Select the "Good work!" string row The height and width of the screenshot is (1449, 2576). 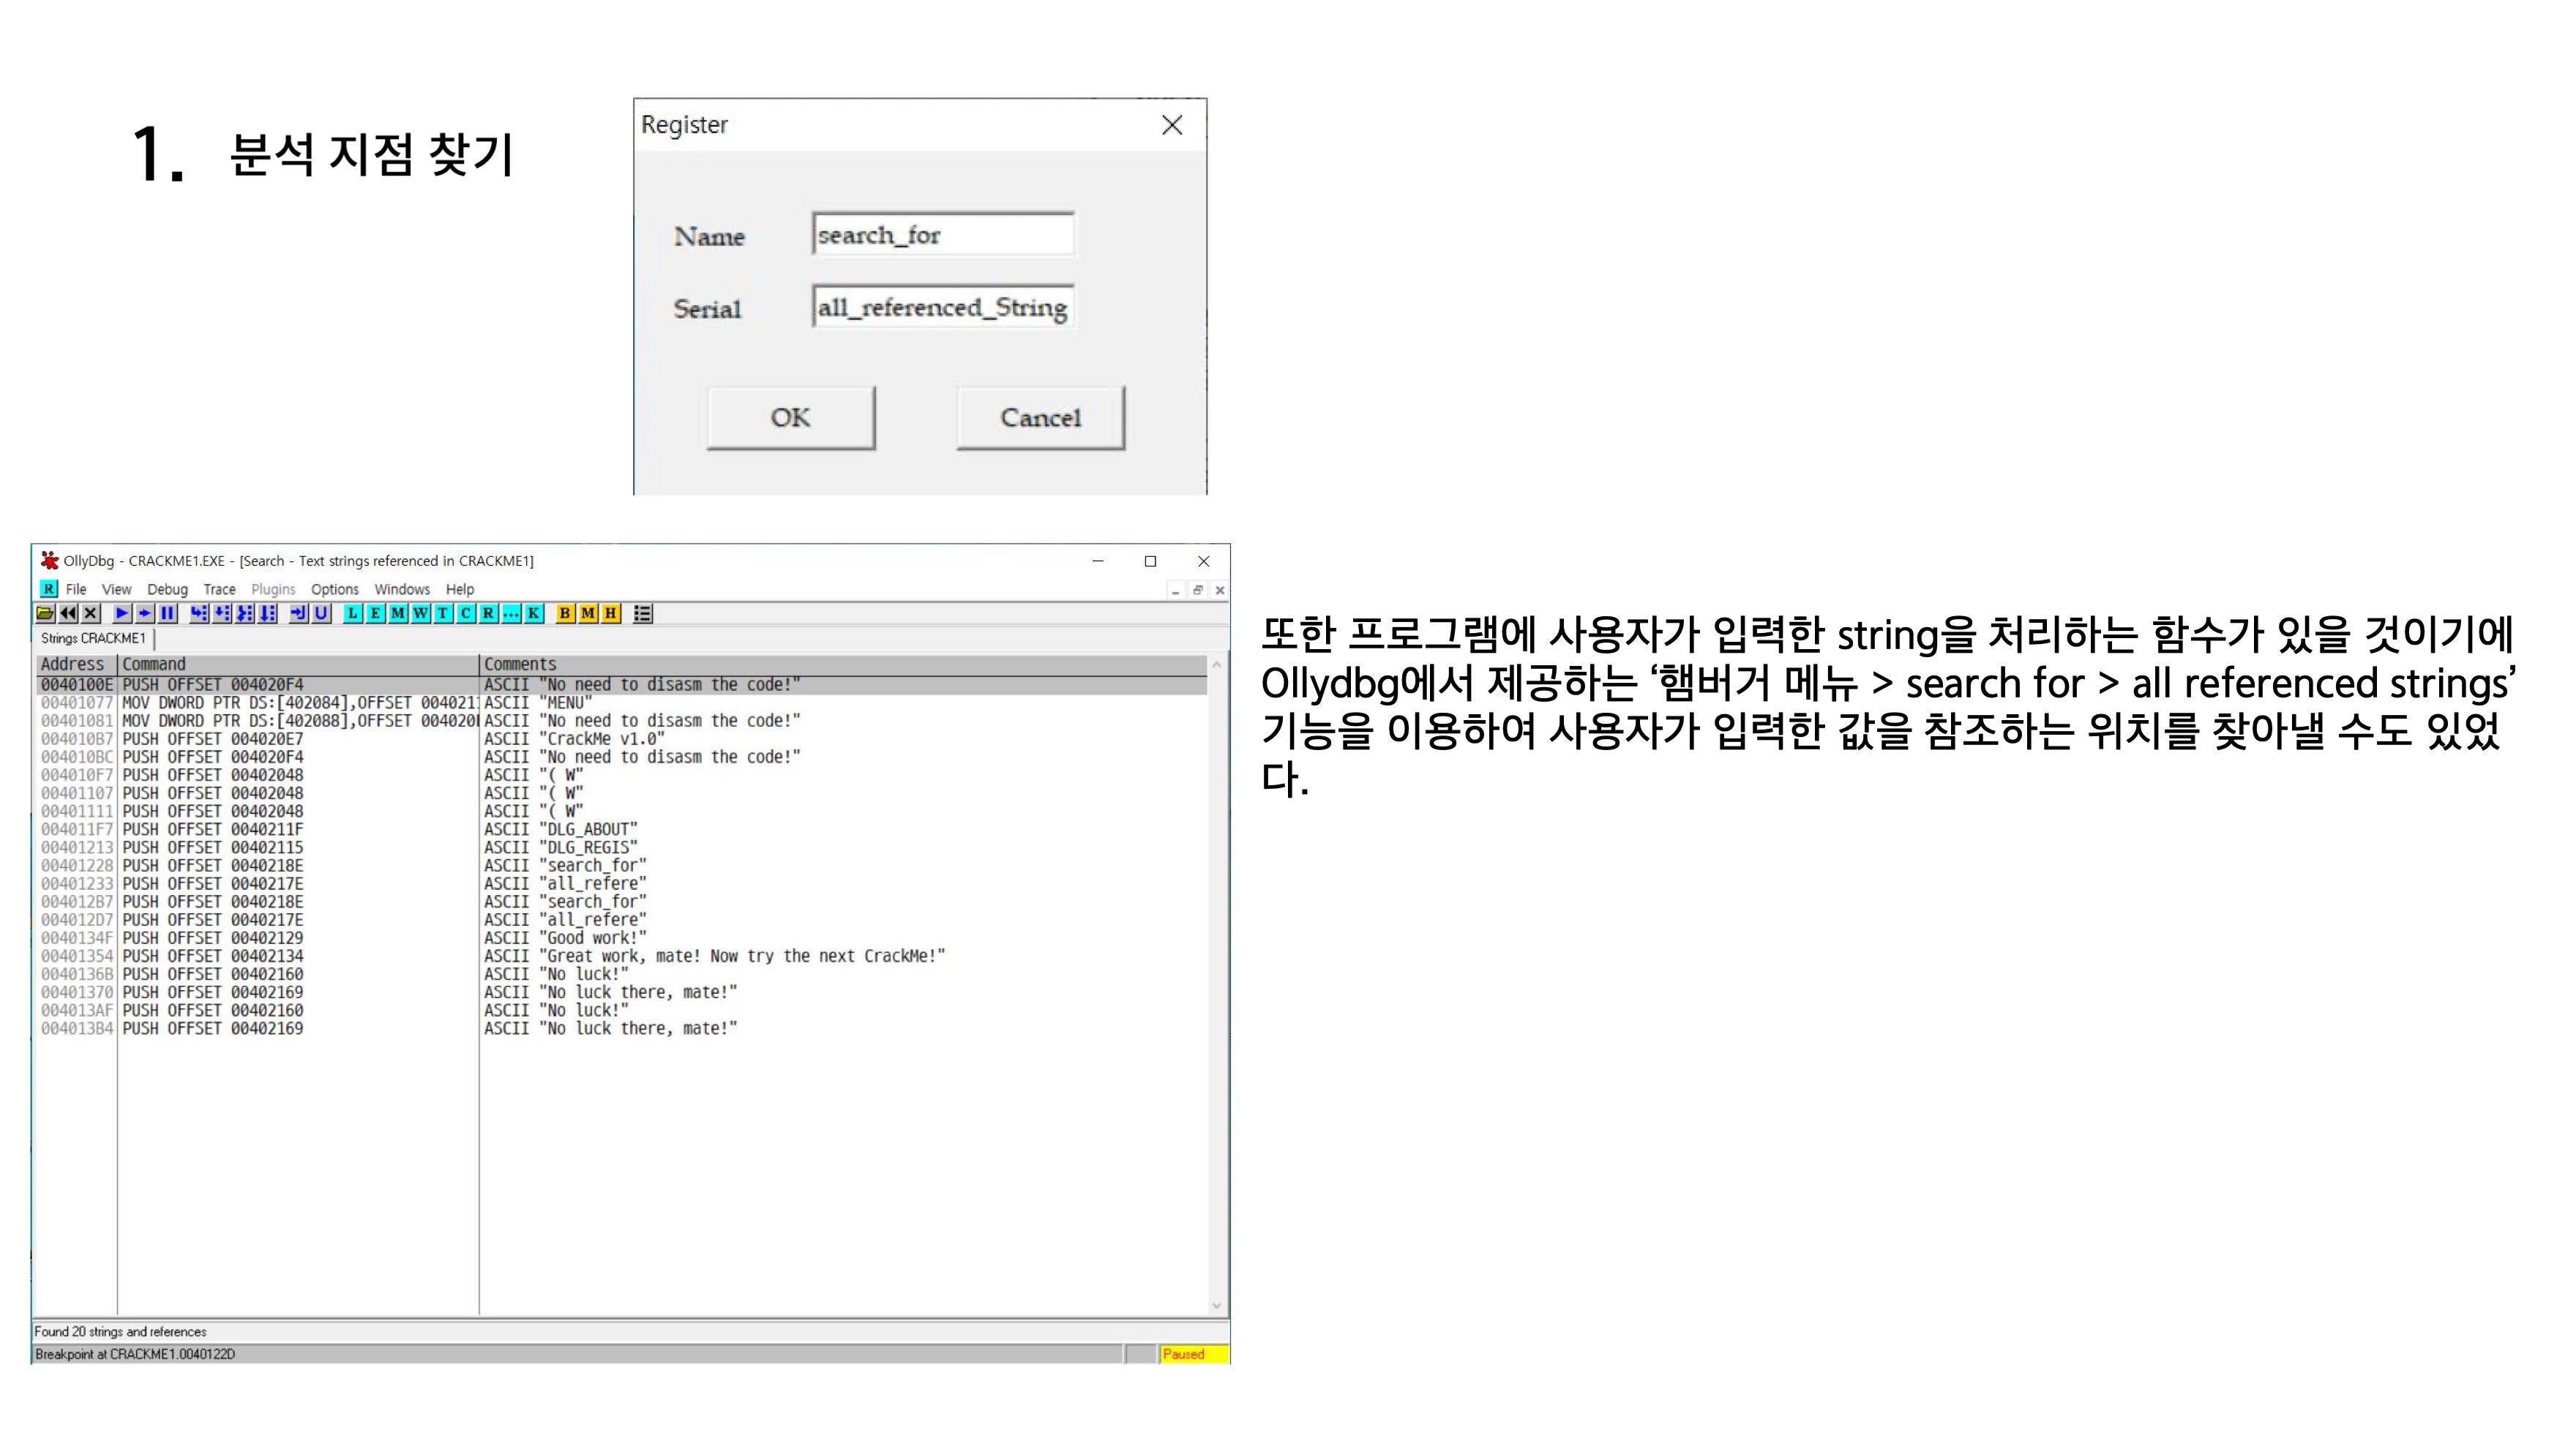(594, 938)
